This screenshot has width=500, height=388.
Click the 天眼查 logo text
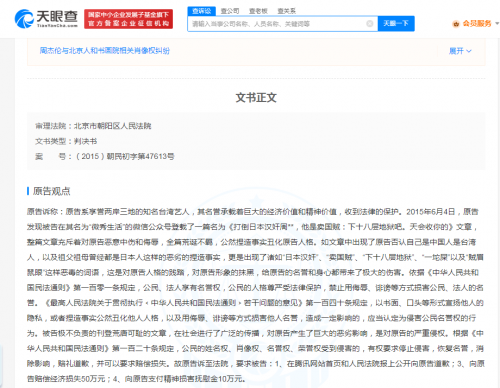[57, 18]
